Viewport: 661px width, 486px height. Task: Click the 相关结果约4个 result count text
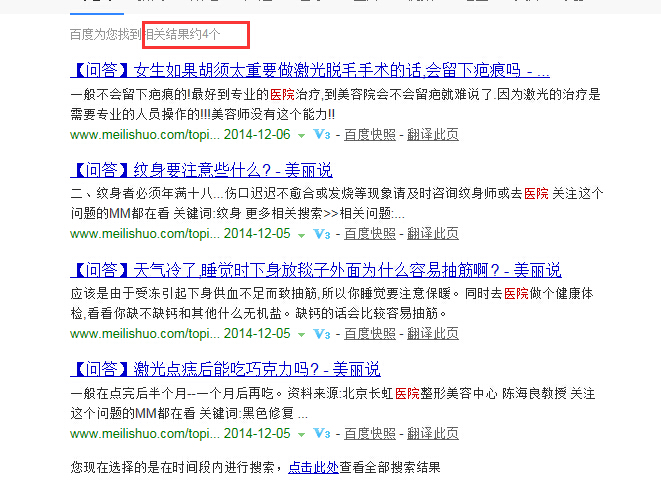(184, 35)
